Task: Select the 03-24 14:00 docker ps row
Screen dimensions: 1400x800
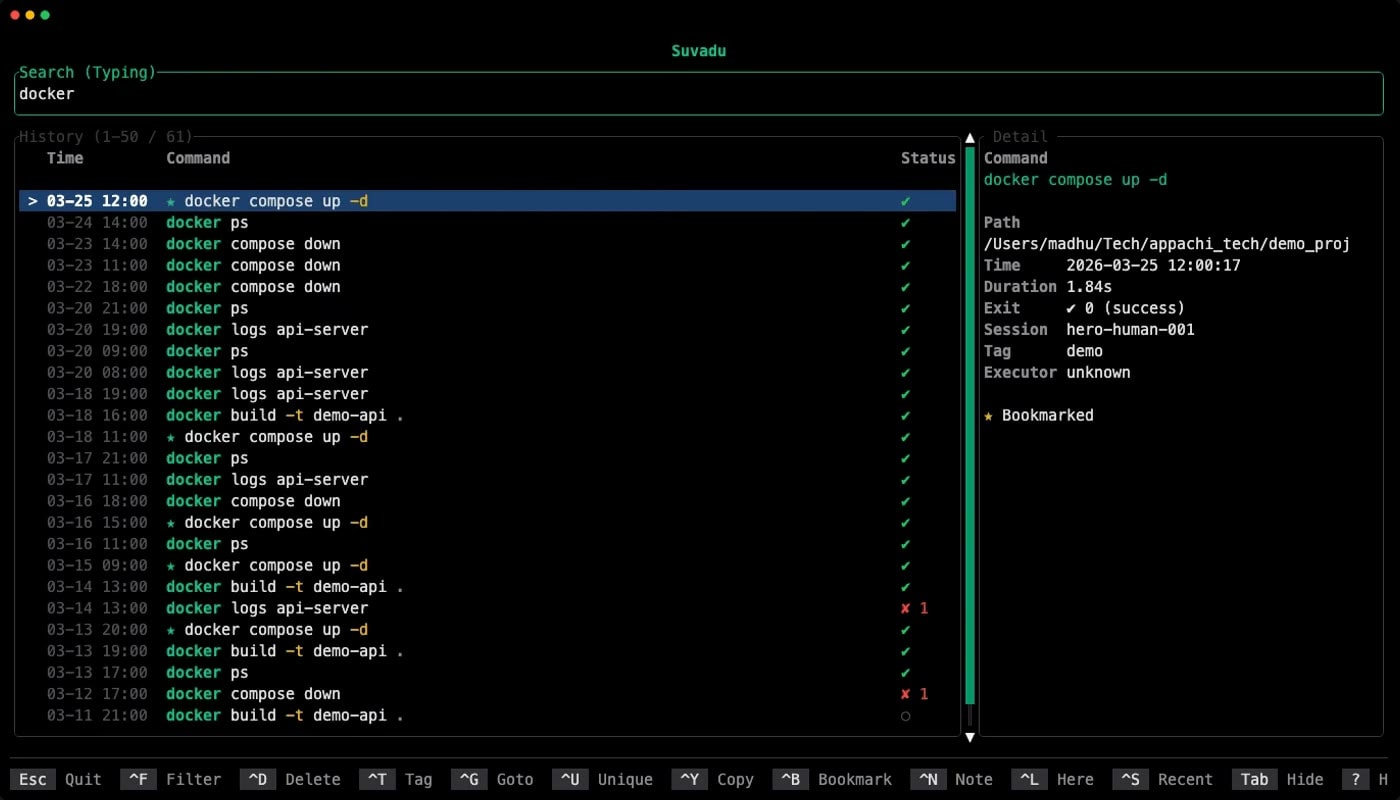Action: point(488,223)
